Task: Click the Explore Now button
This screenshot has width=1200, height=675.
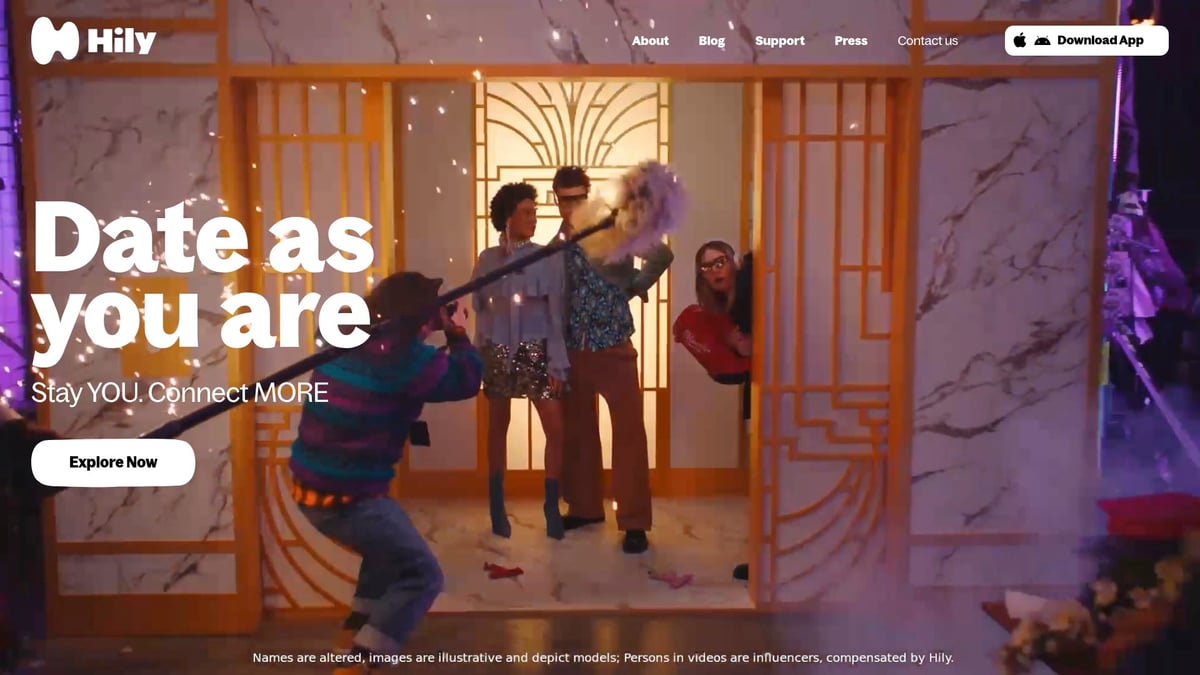Action: tap(113, 462)
